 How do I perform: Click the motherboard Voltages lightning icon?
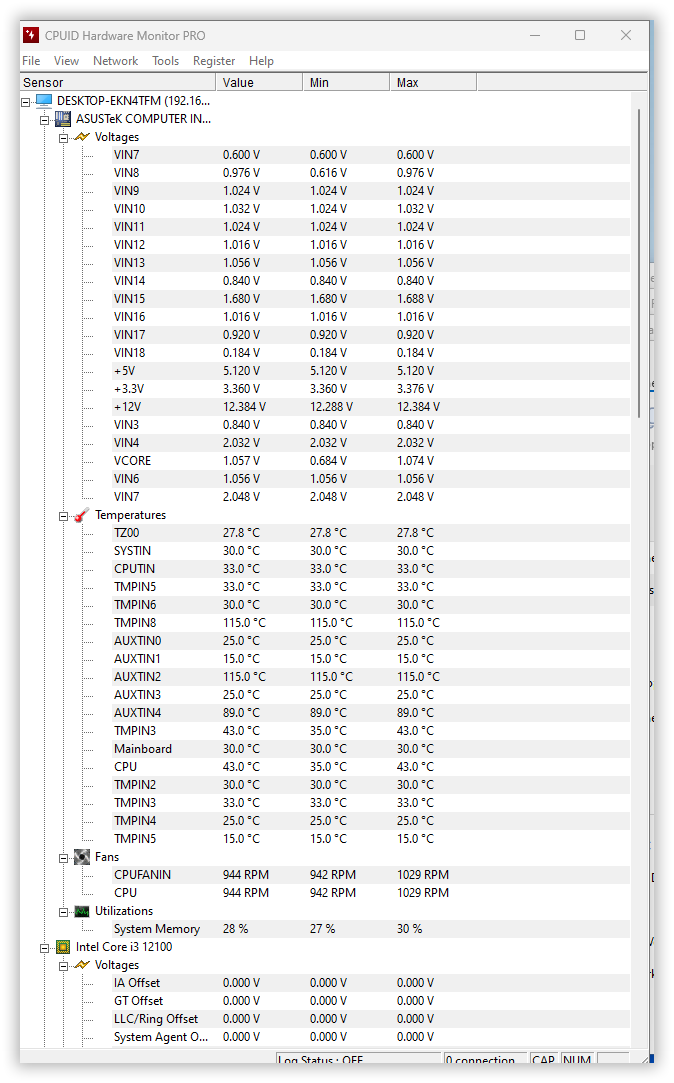pos(81,137)
